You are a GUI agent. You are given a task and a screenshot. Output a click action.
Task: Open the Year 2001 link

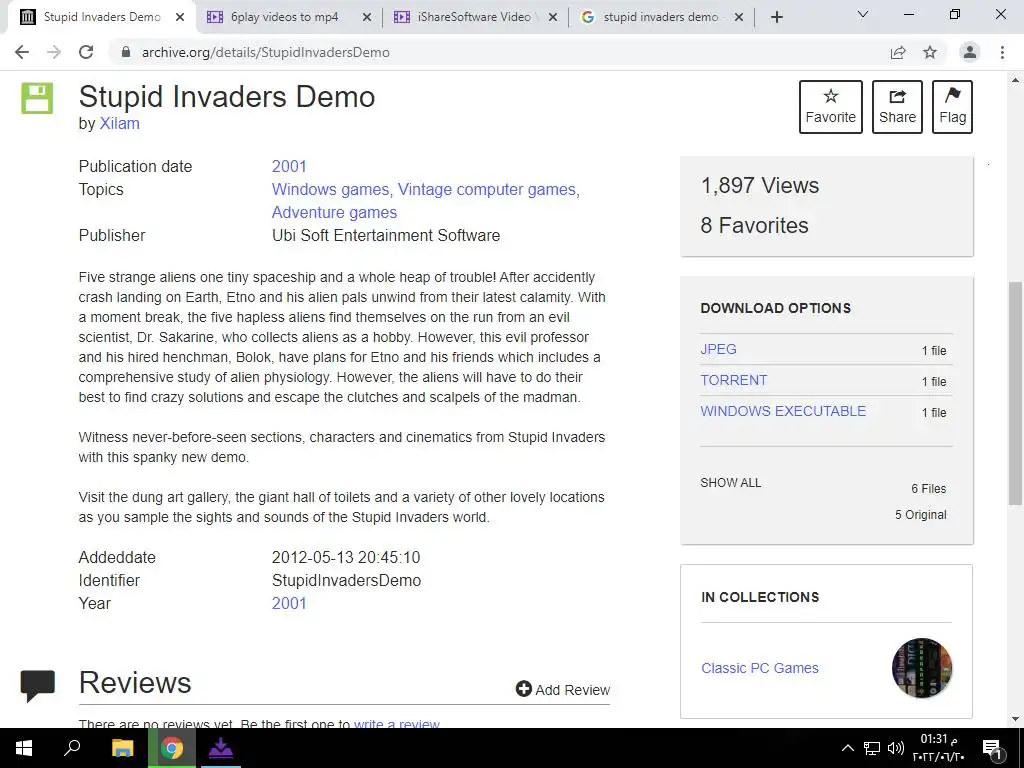[289, 603]
